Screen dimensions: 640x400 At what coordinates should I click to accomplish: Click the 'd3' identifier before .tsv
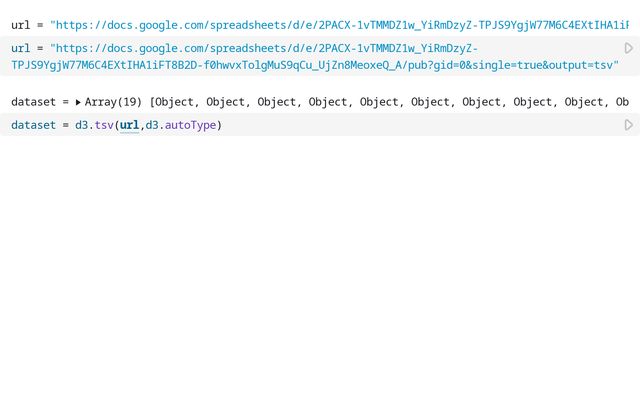[x=82, y=125]
